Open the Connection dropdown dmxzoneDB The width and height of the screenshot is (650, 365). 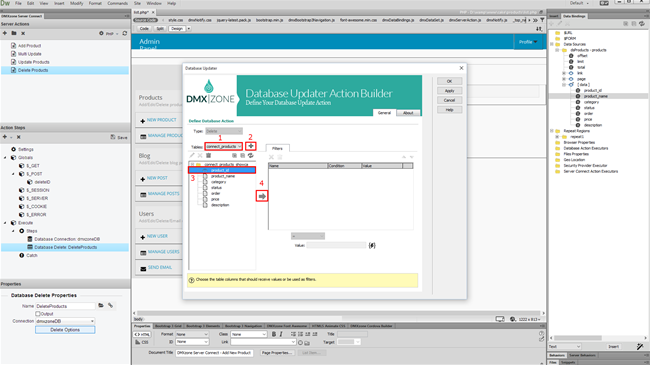coord(65,321)
